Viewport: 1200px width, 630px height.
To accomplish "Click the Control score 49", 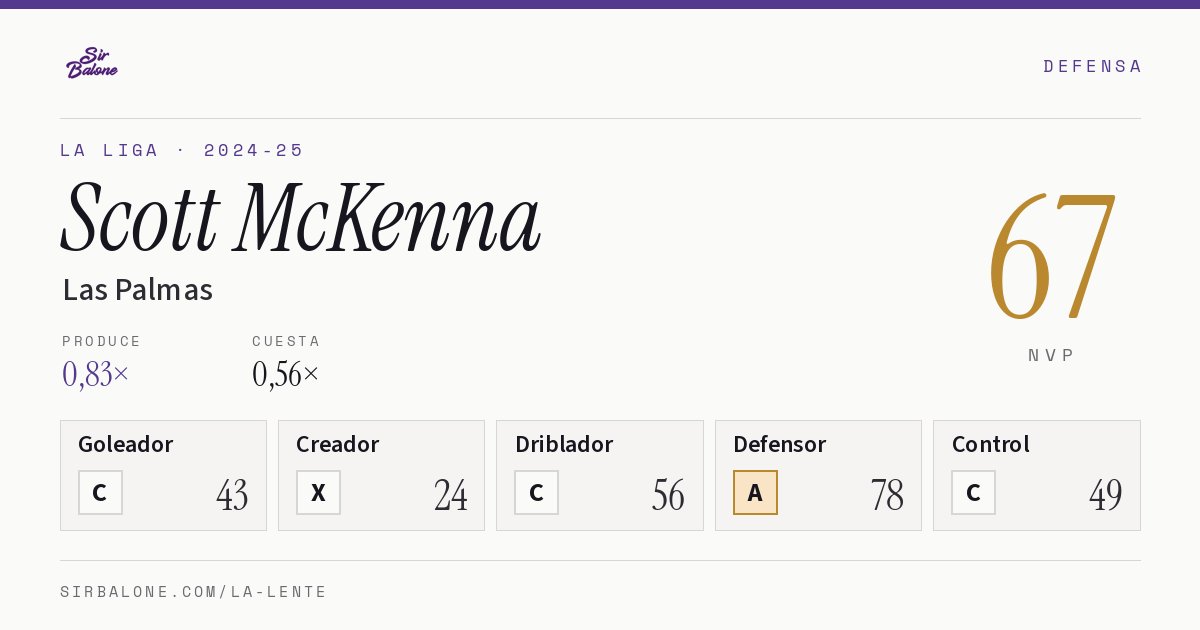I will click(x=1105, y=495).
